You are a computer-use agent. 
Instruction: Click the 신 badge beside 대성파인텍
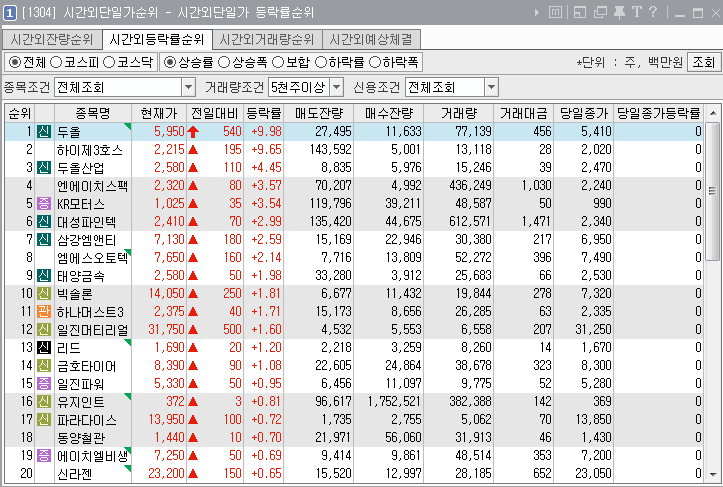click(44, 221)
